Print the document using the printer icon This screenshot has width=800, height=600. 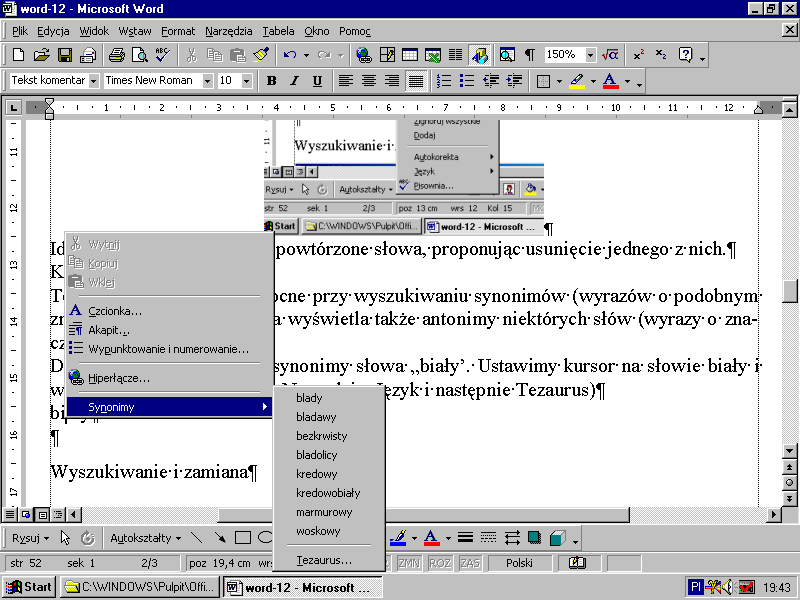coord(117,55)
